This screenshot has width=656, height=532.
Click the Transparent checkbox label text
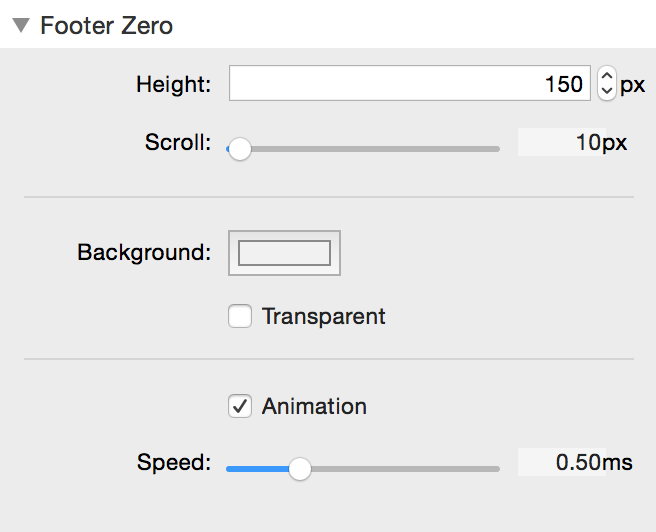point(323,317)
